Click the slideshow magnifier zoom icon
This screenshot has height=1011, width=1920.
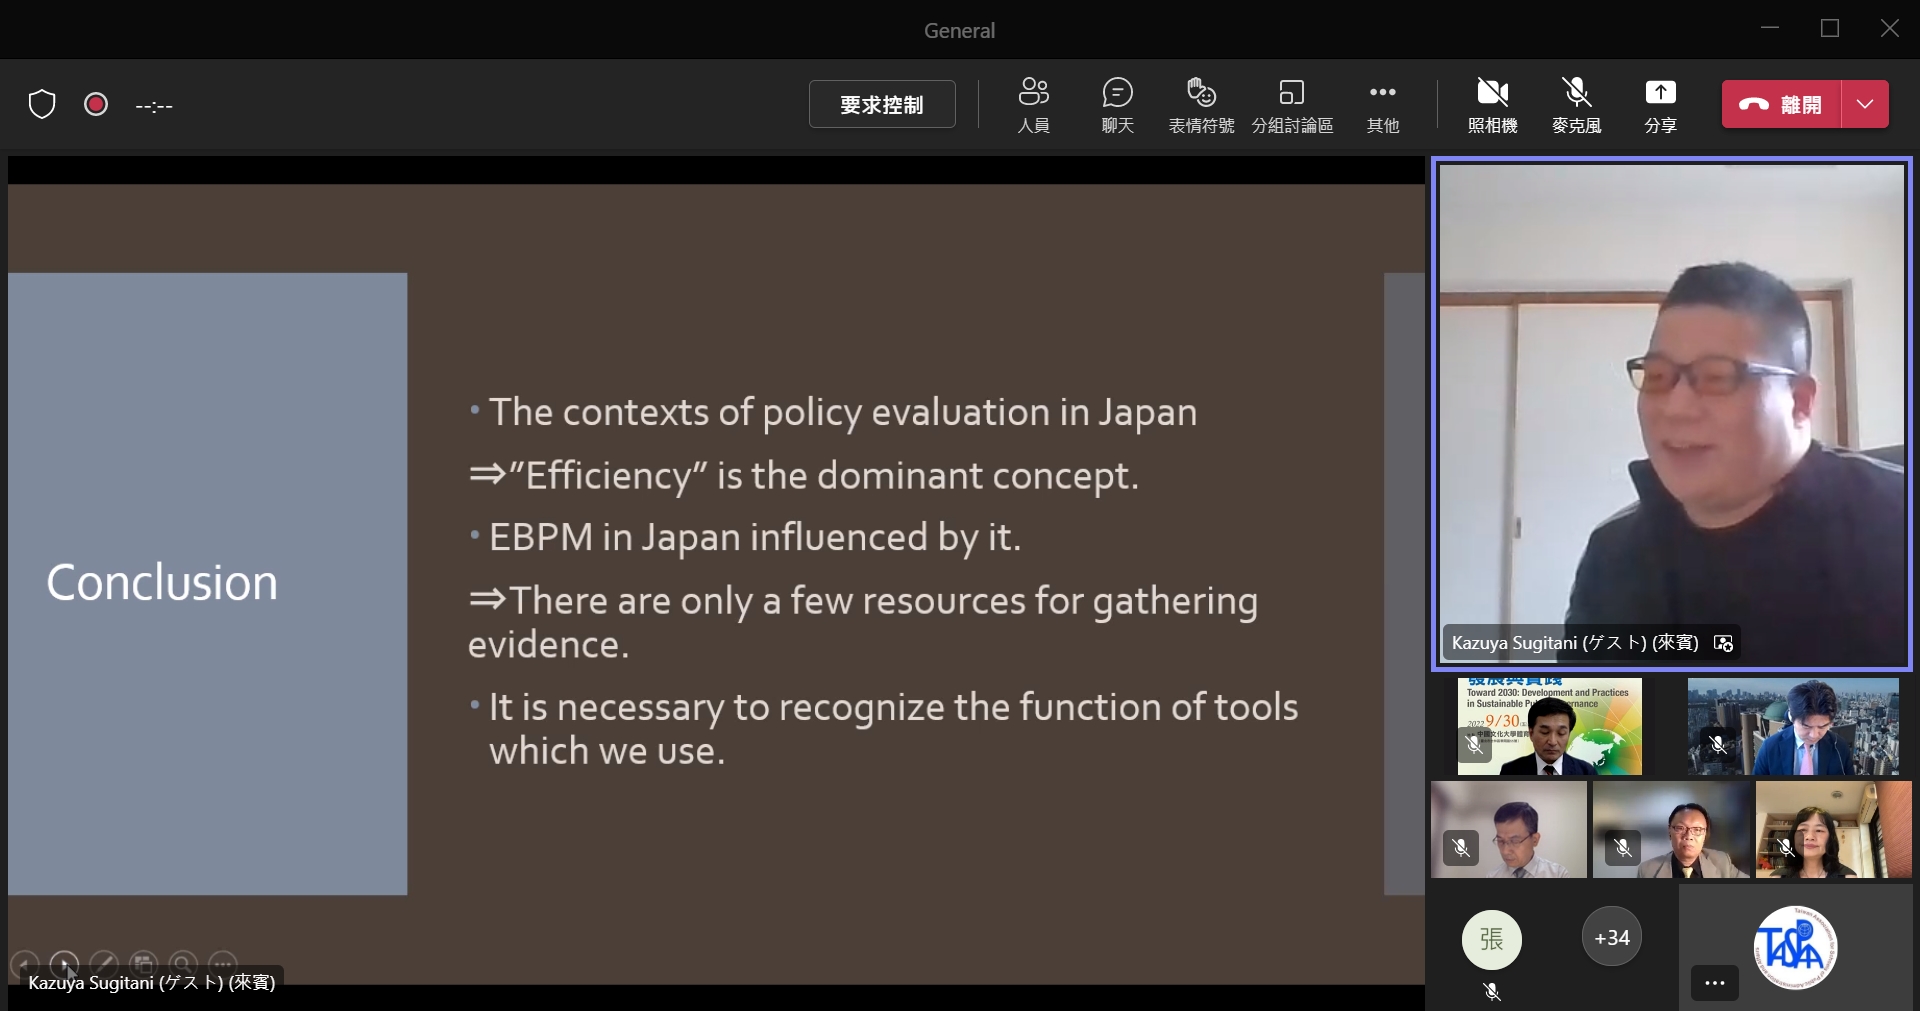click(183, 964)
